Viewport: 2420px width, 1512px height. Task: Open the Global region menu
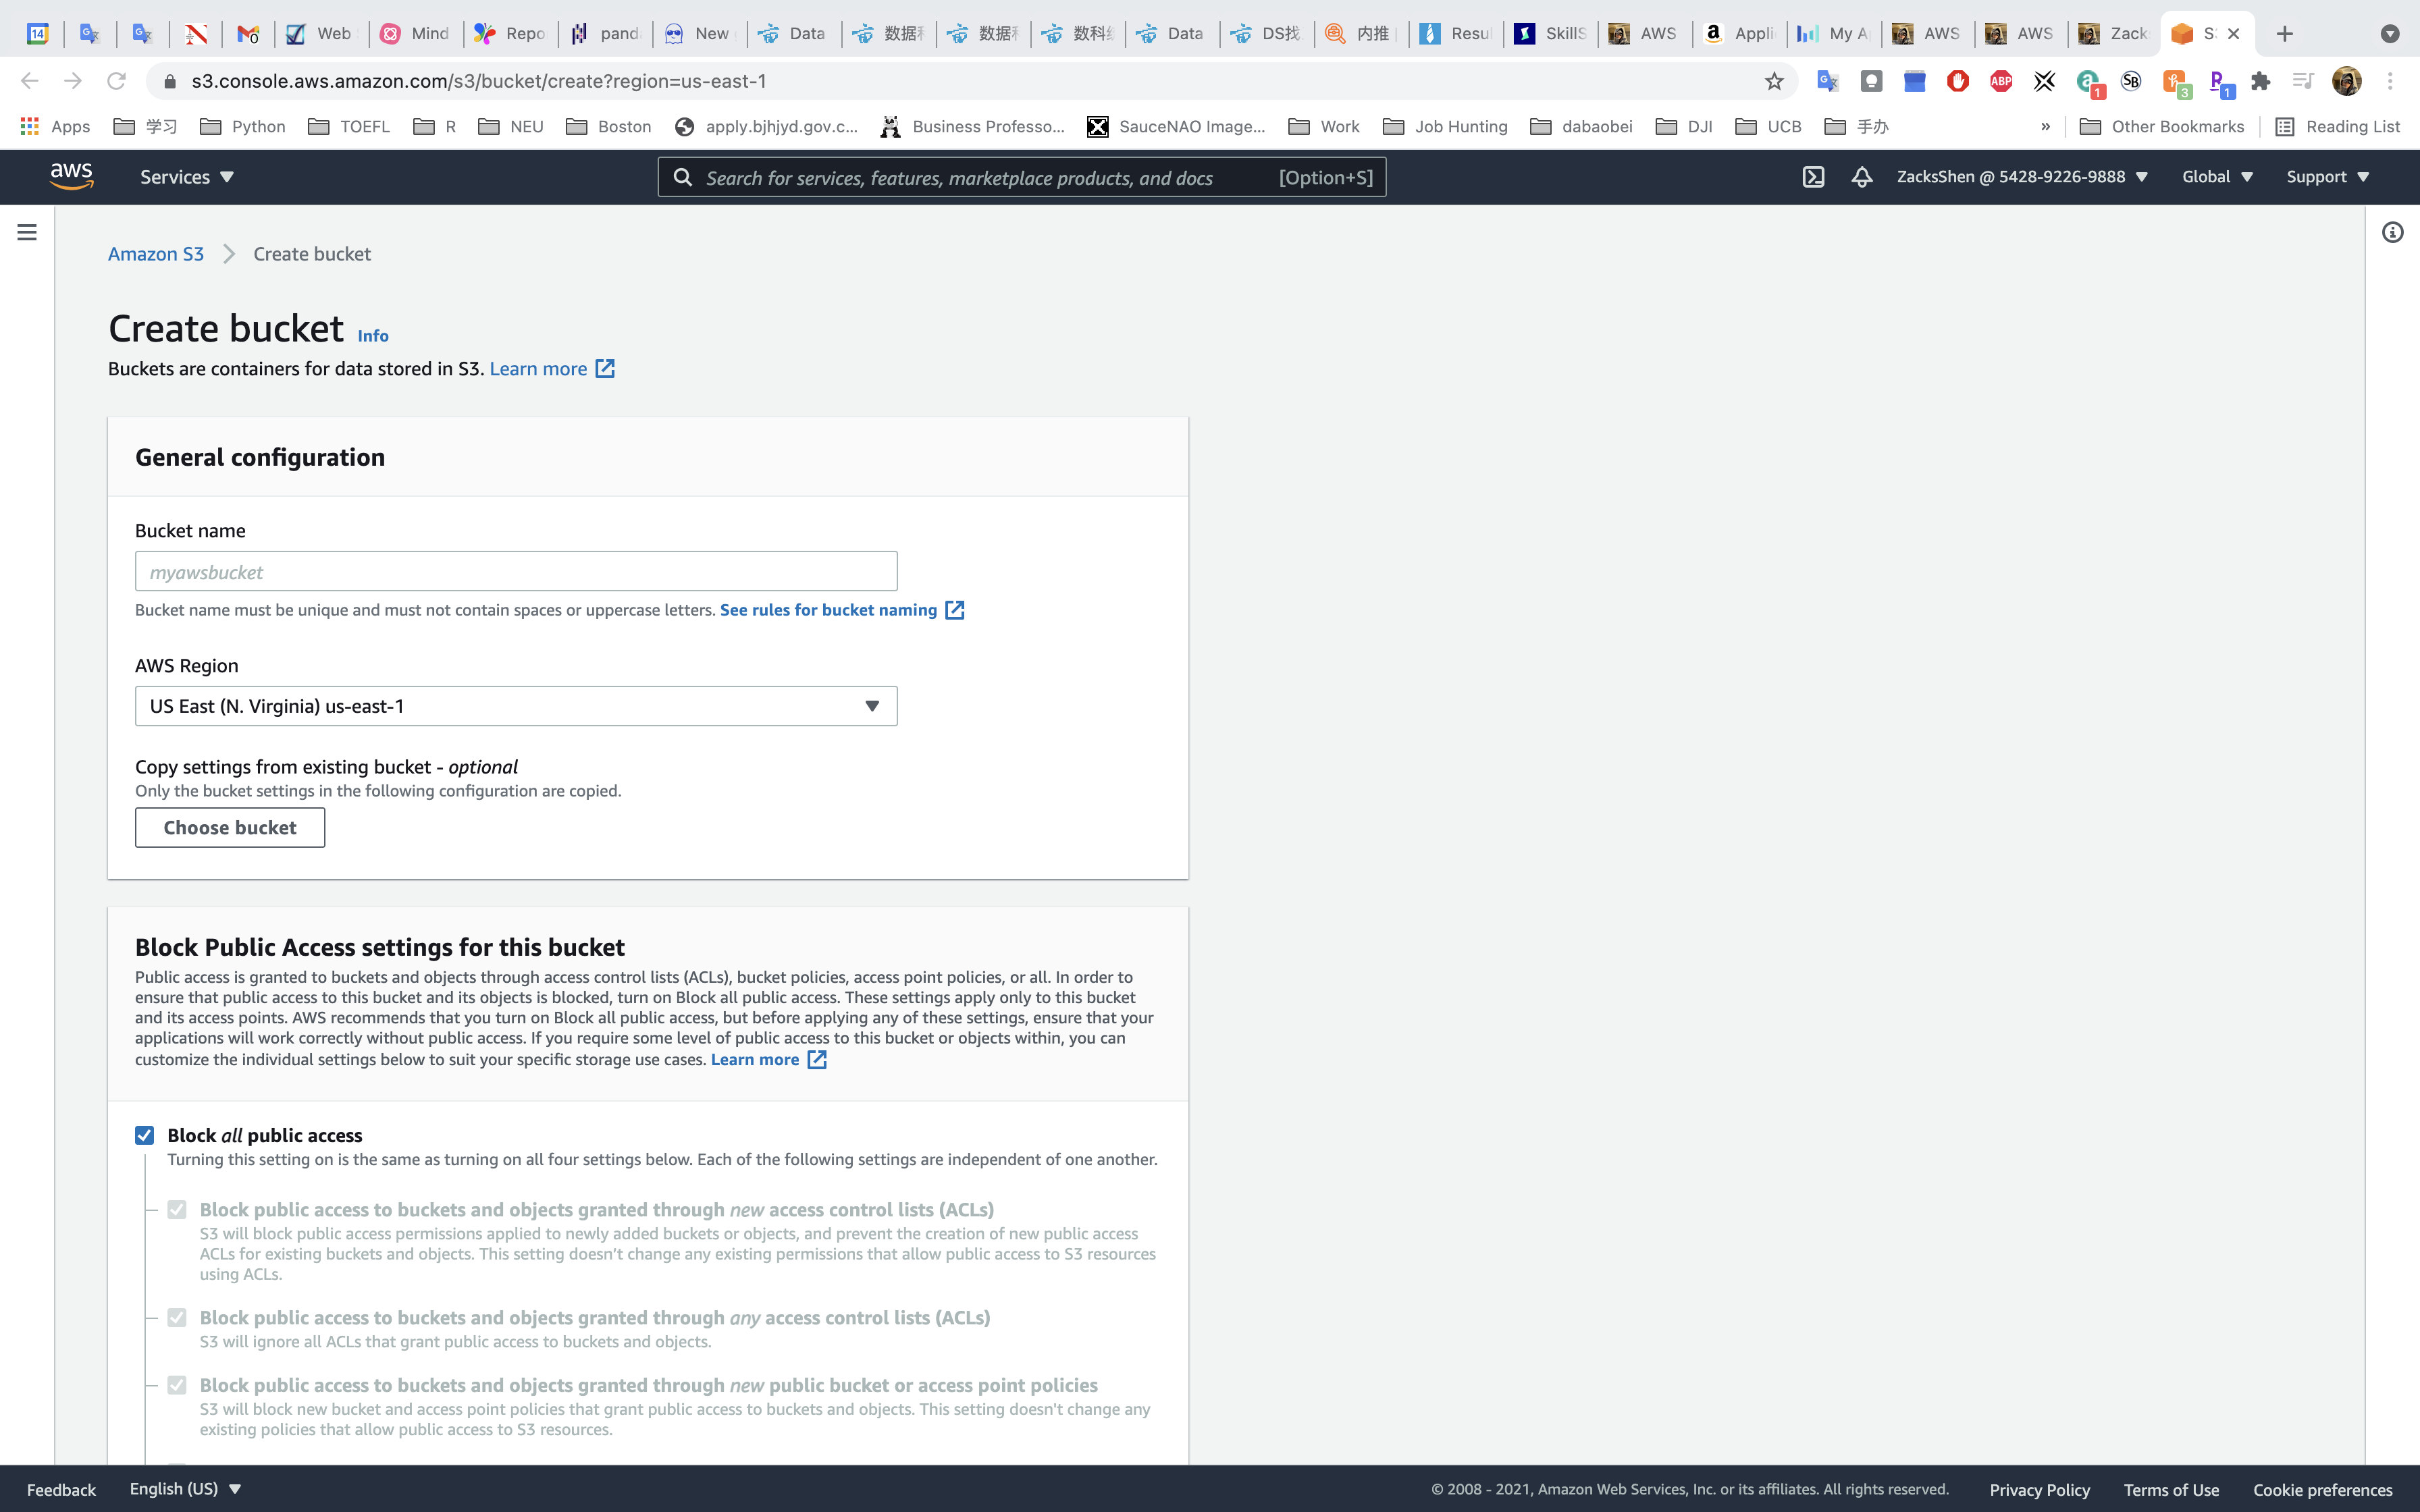click(x=2217, y=177)
